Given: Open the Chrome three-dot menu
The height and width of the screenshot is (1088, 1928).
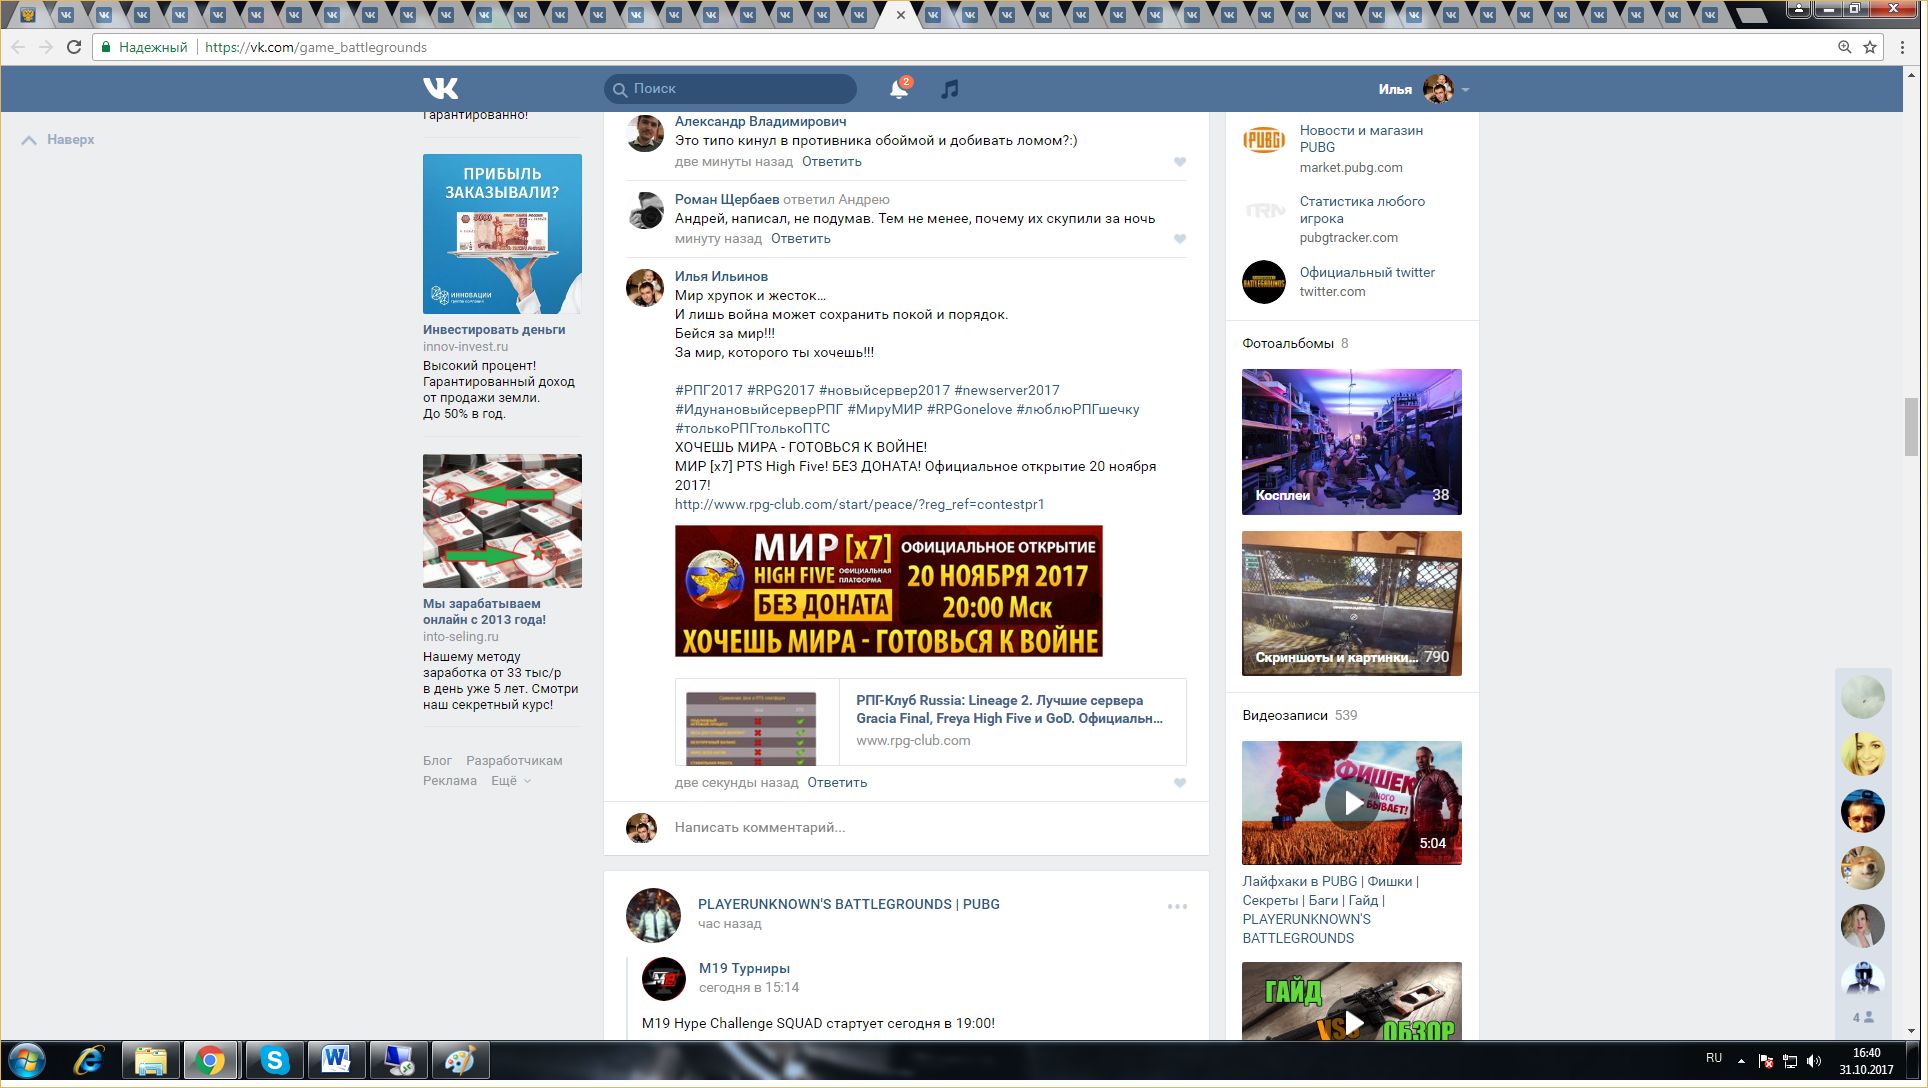Looking at the screenshot, I should pyautogui.click(x=1902, y=47).
